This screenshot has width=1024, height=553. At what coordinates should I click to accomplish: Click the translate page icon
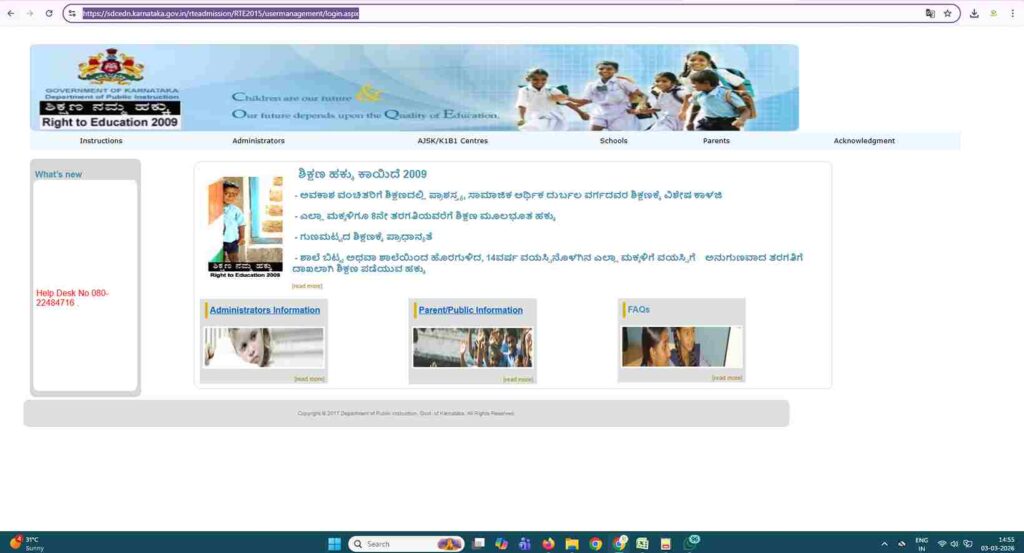(x=930, y=13)
